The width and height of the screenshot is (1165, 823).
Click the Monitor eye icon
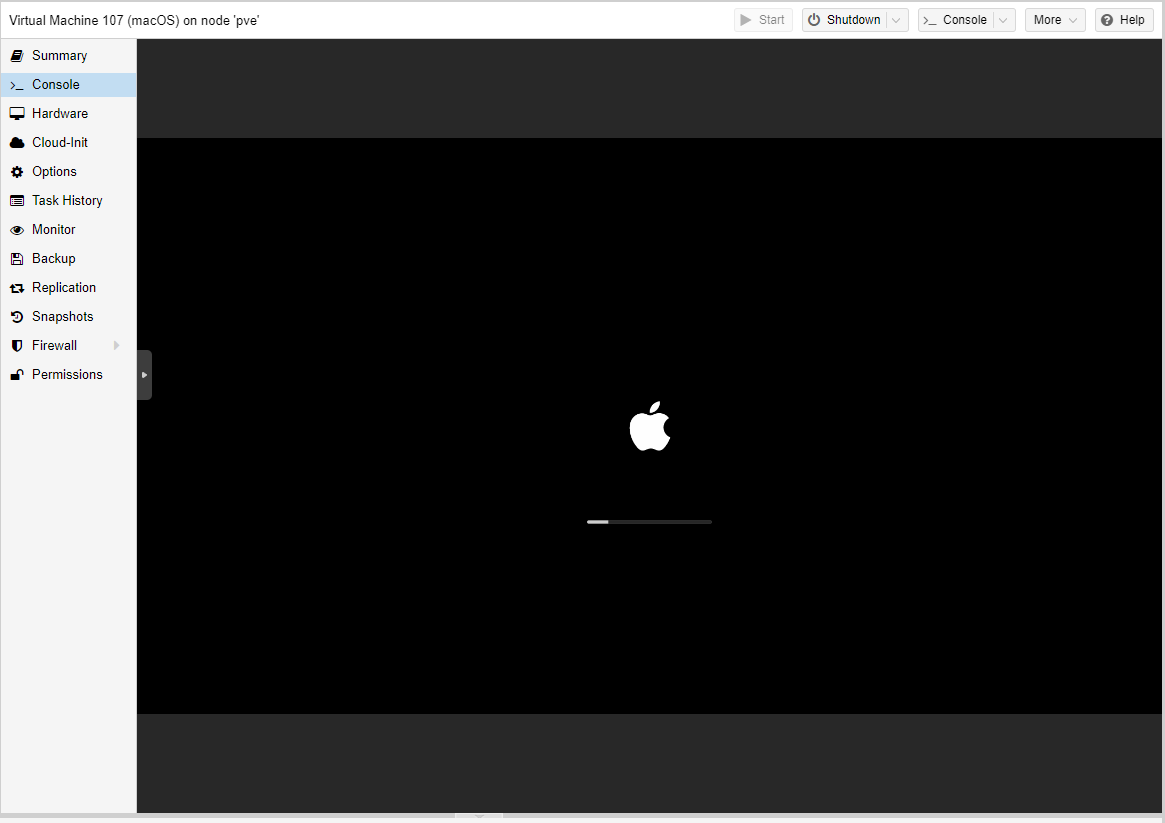[16, 230]
